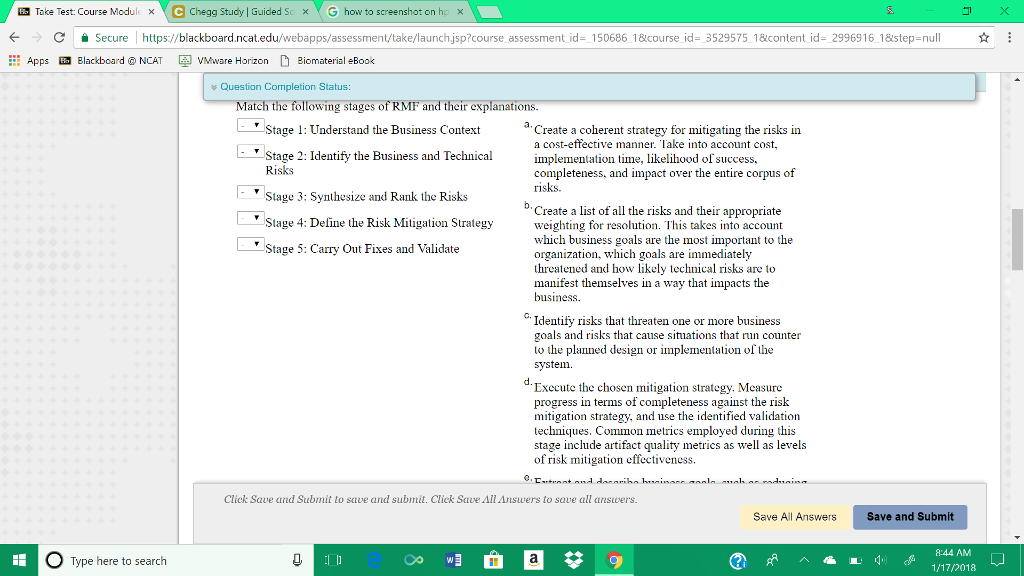Open the volume control in system tray
Viewport: 1024px width, 576px height.
point(880,560)
